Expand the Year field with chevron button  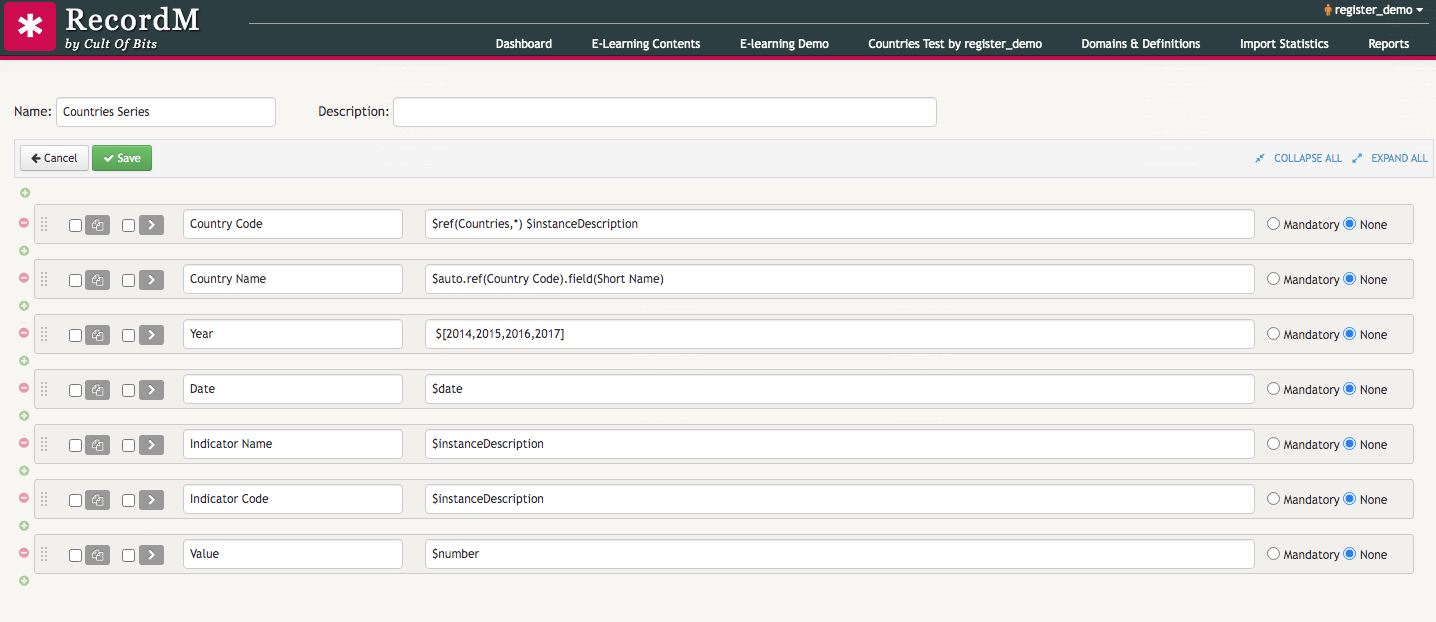[150, 335]
